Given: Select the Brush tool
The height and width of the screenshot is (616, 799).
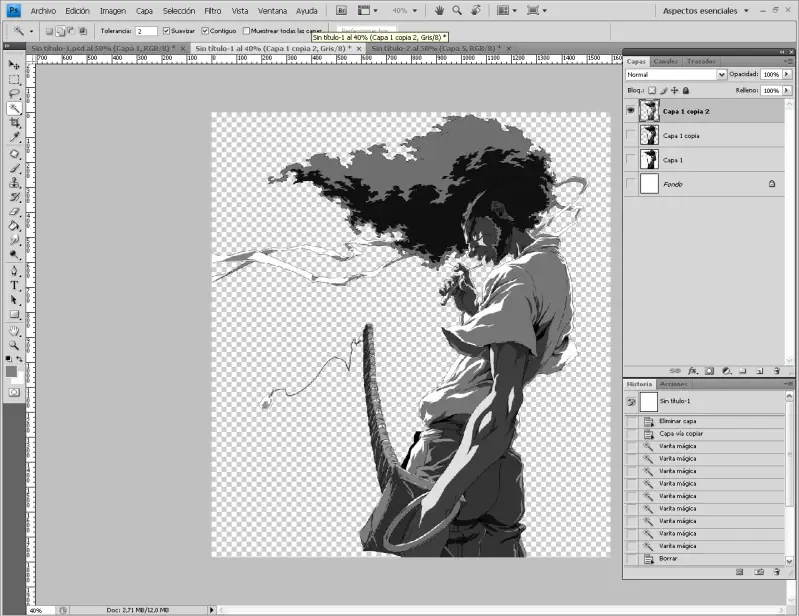Looking at the screenshot, I should coord(14,169).
